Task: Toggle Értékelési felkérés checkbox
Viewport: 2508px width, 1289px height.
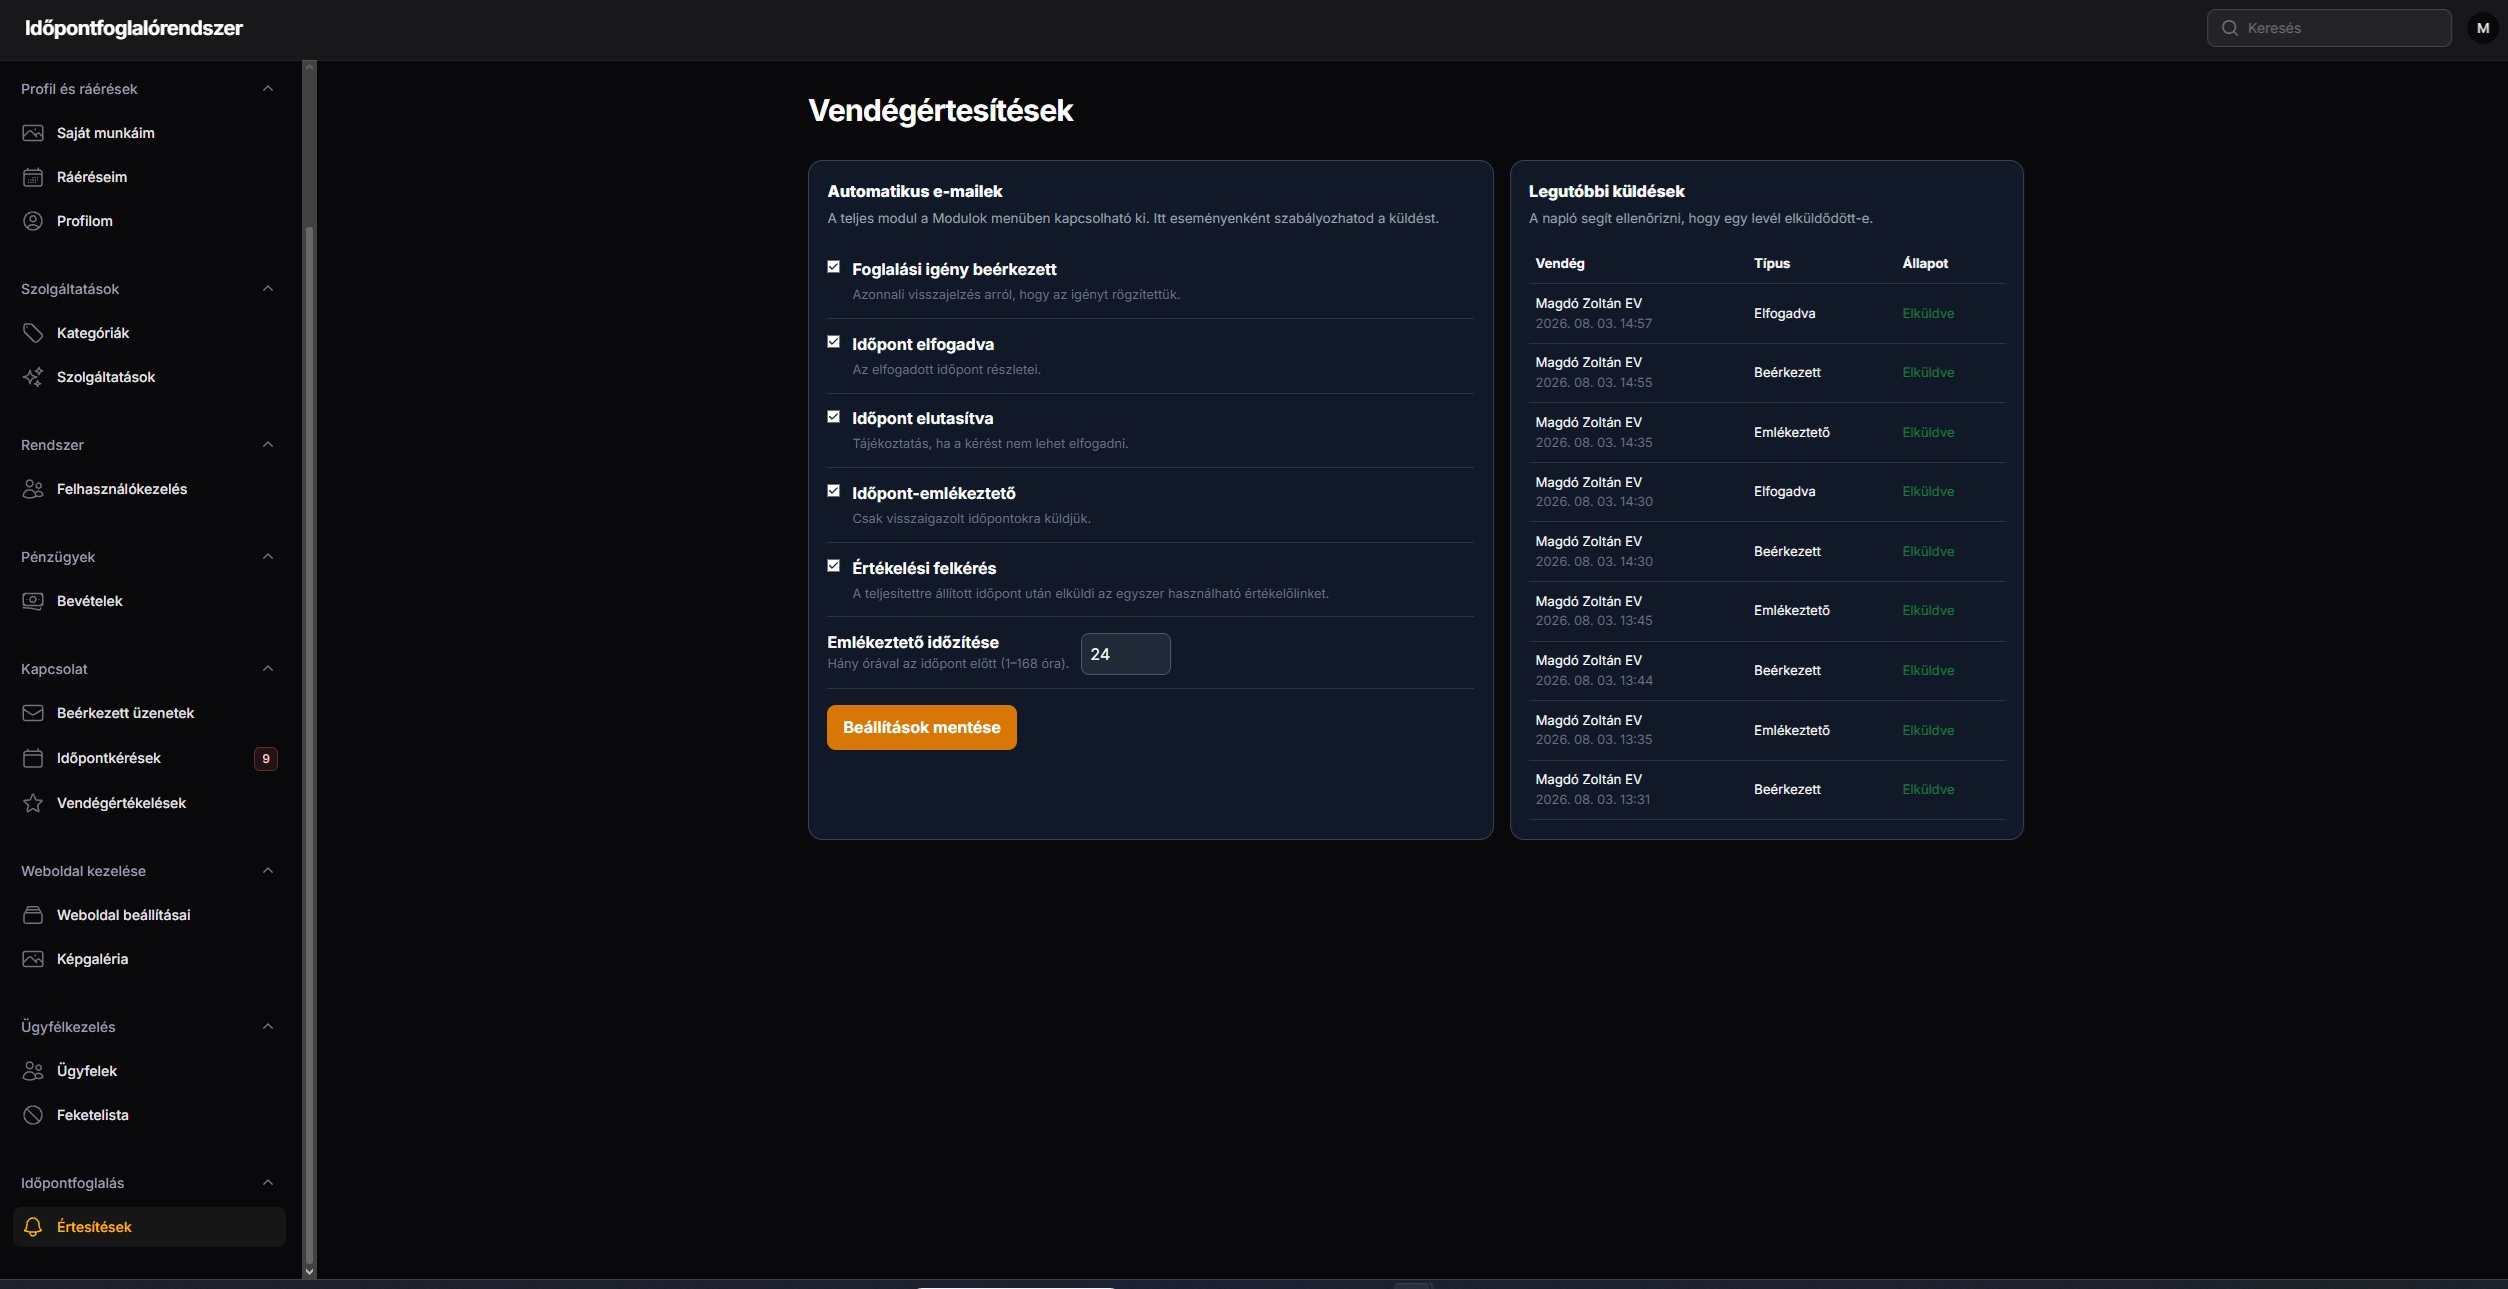Action: tap(833, 566)
